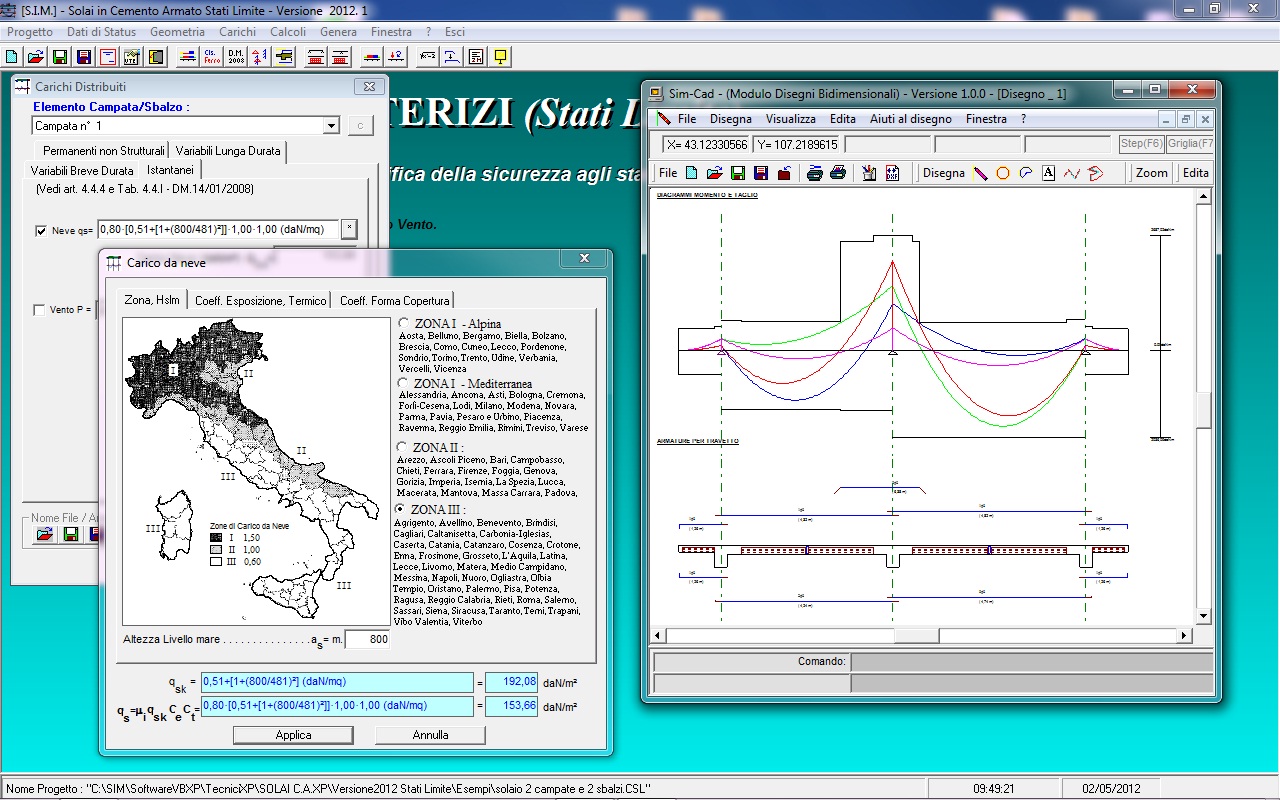Open the Calcoli menu
This screenshot has width=1280, height=800.
[x=288, y=32]
